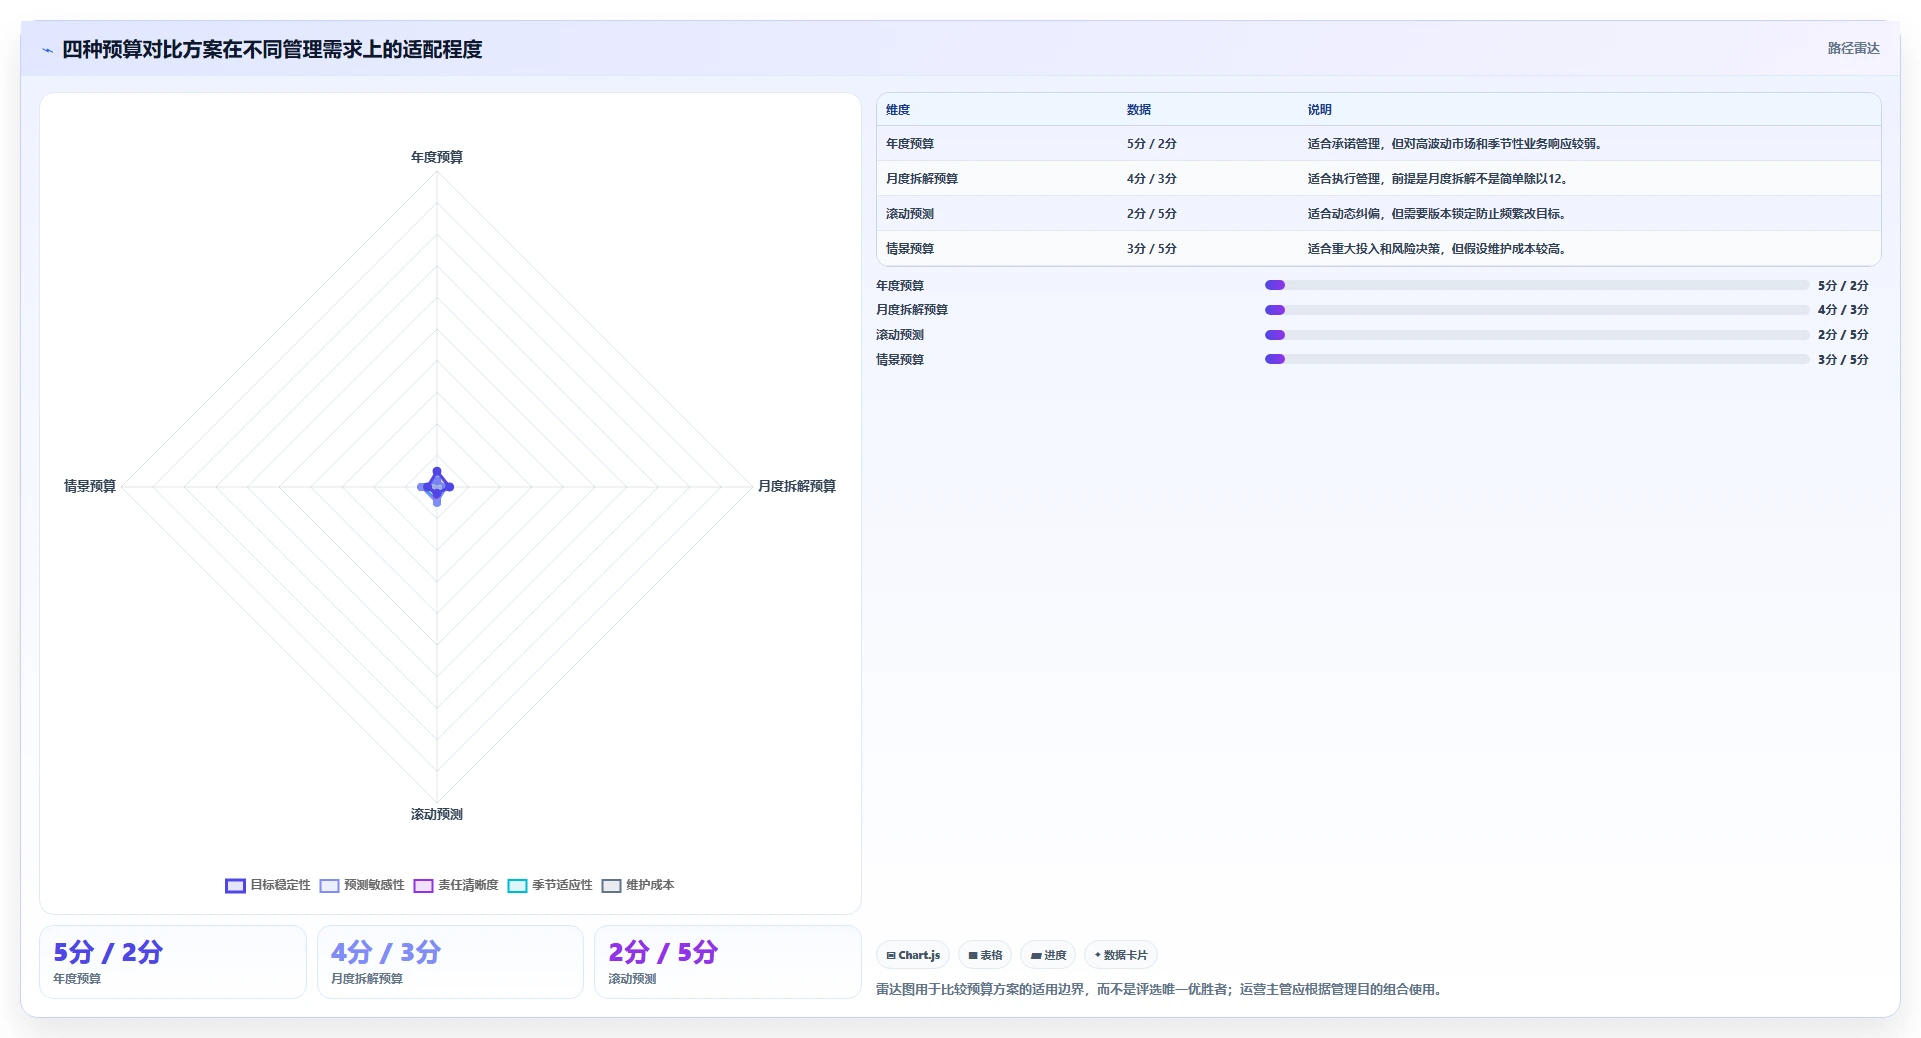This screenshot has height=1038, width=1921.
Task: Click the 情景预算 progress bar
Action: [x=1537, y=359]
